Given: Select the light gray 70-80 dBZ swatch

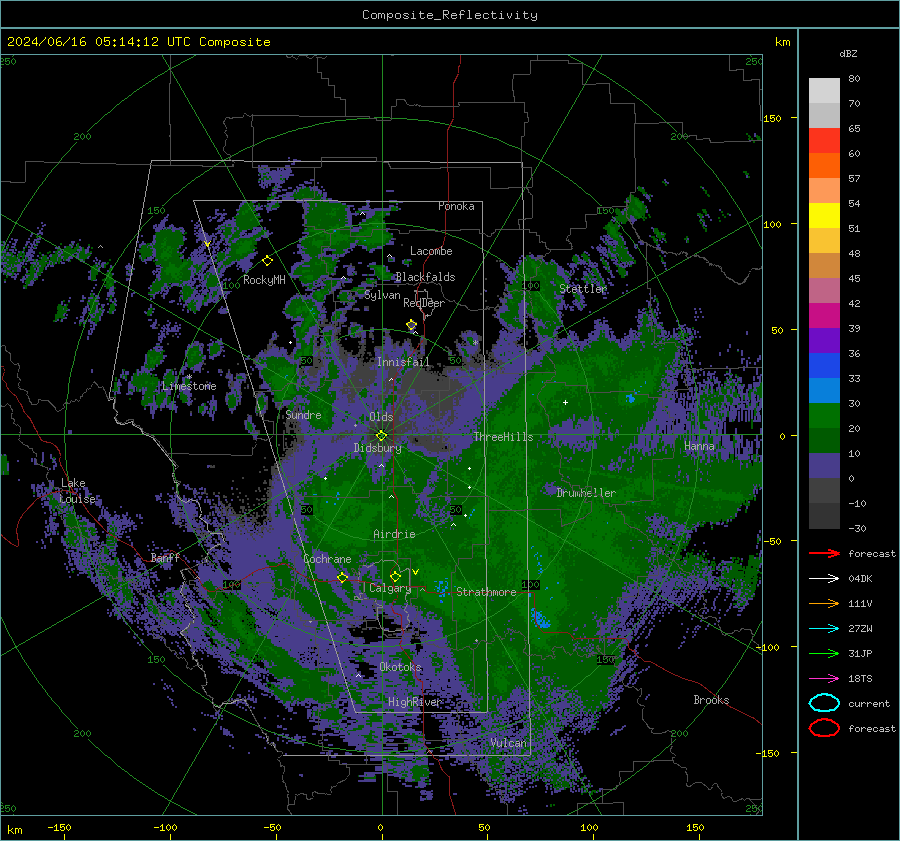Looking at the screenshot, I should pos(824,91).
